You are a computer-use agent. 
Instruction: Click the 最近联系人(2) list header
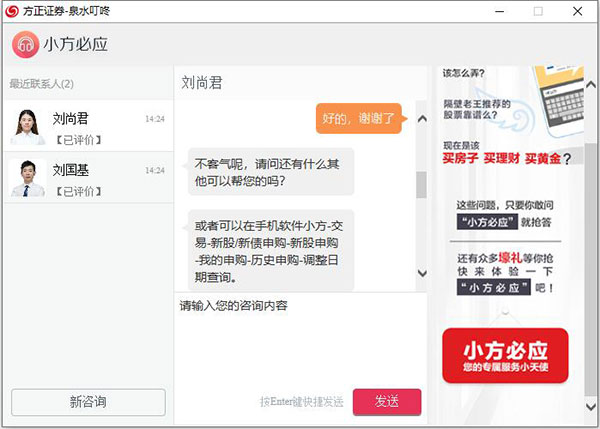click(42, 83)
